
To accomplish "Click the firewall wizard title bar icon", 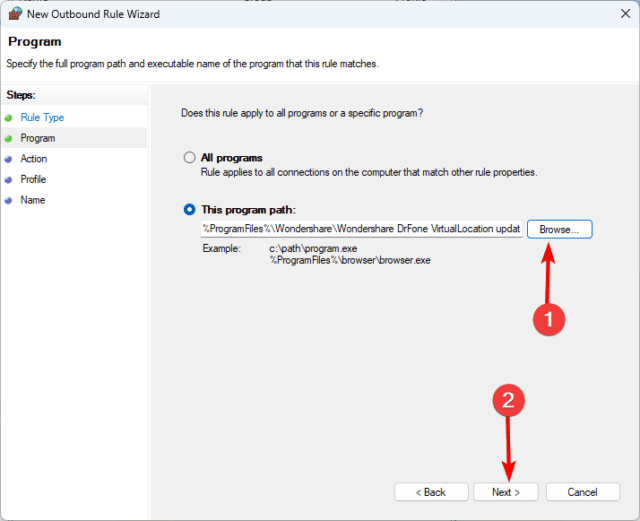I will 15,14.
